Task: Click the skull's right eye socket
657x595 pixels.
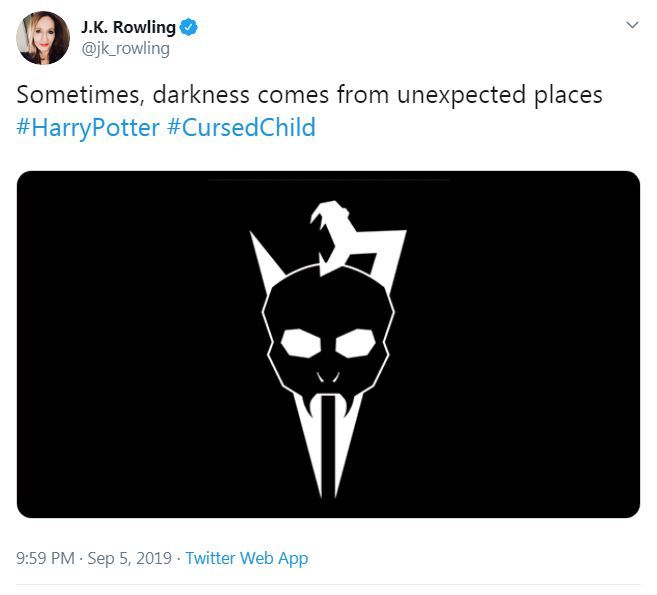Action: click(x=356, y=345)
